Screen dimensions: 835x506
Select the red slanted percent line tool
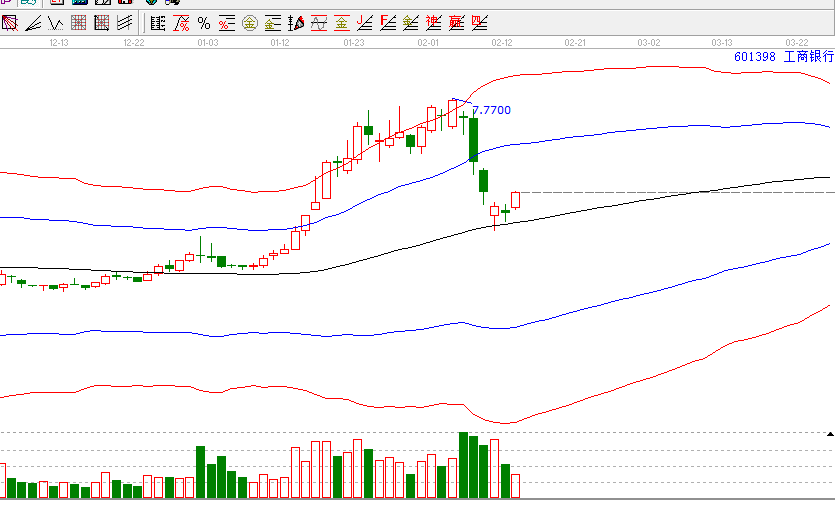coord(181,23)
